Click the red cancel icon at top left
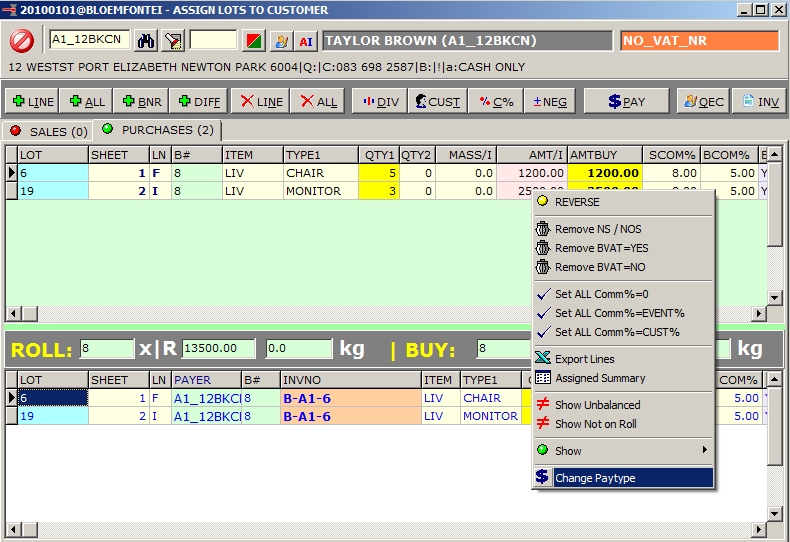 coord(22,41)
